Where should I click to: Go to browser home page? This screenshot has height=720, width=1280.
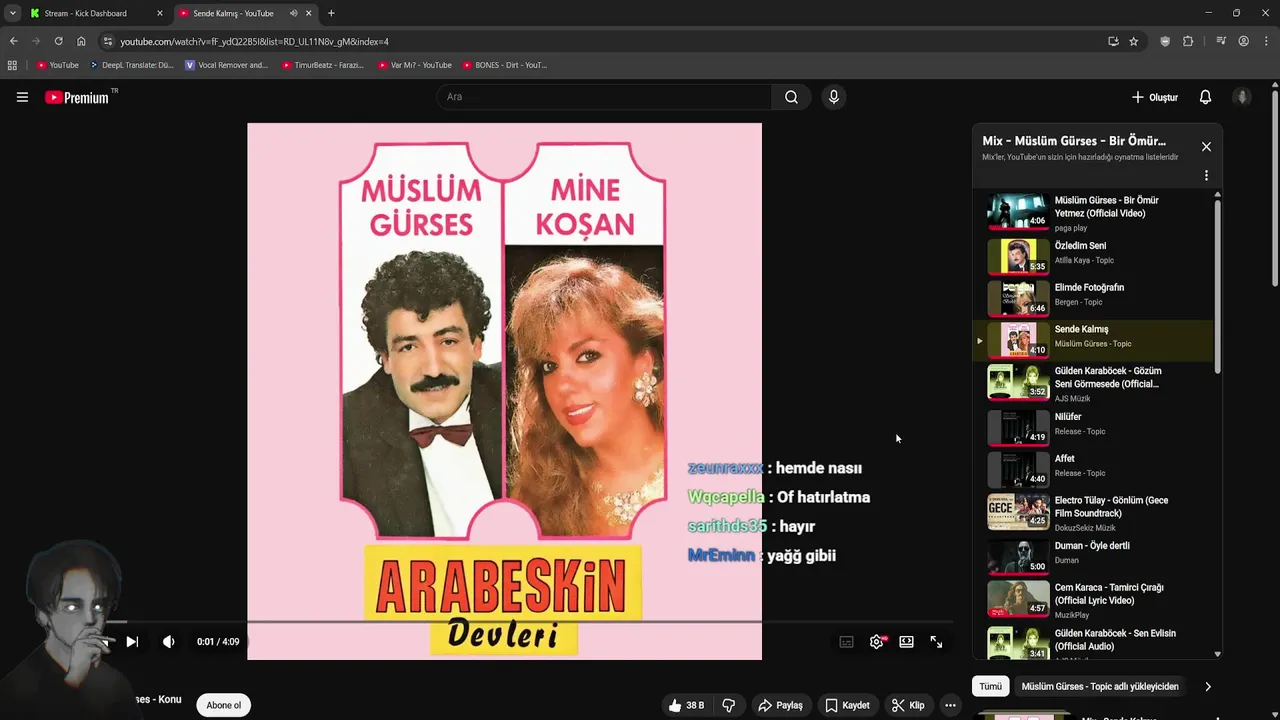pyautogui.click(x=81, y=41)
